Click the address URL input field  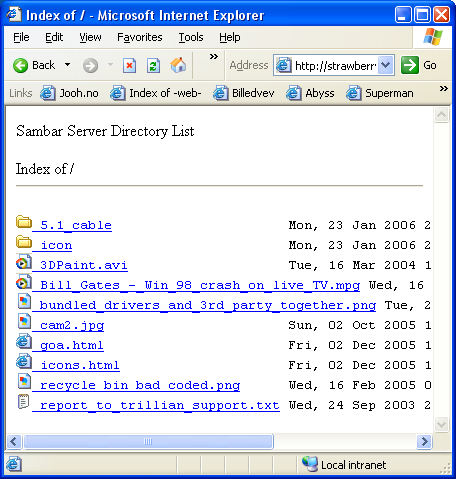(x=335, y=66)
